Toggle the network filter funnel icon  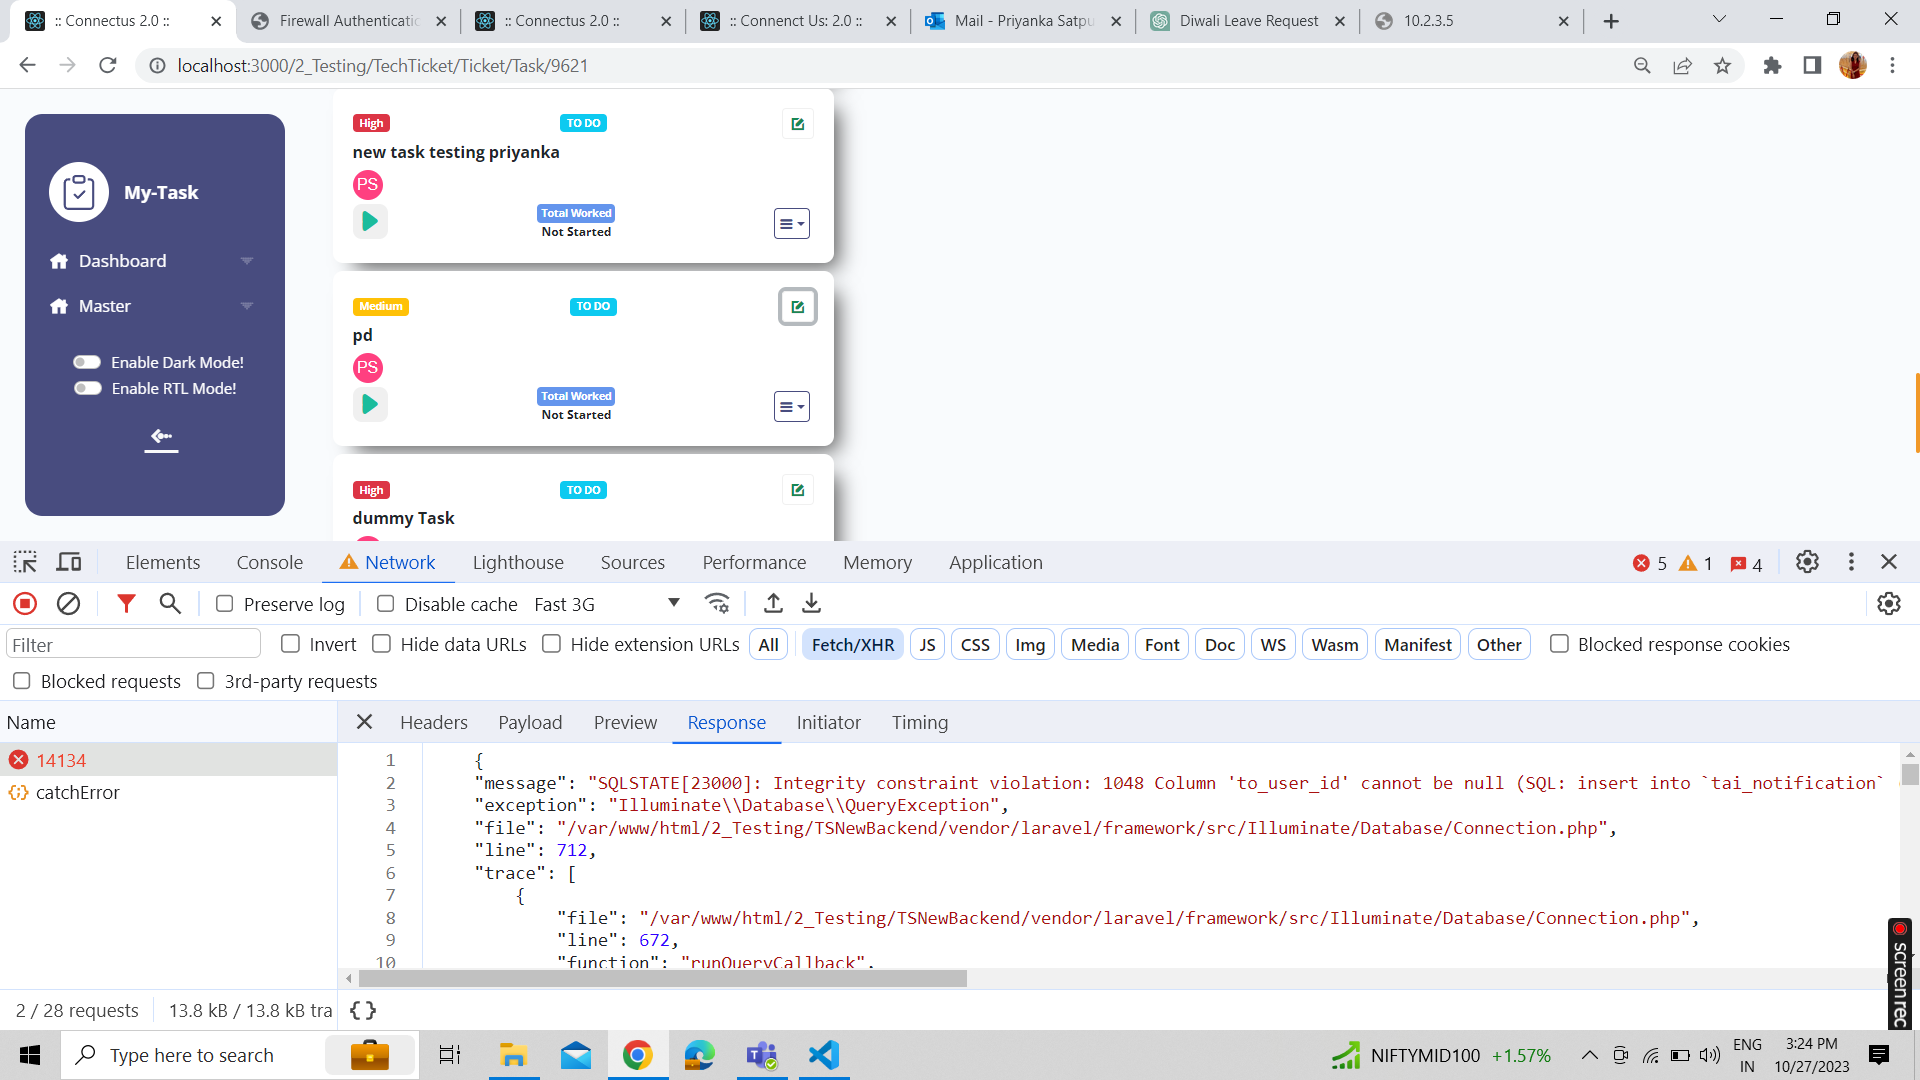tap(126, 603)
